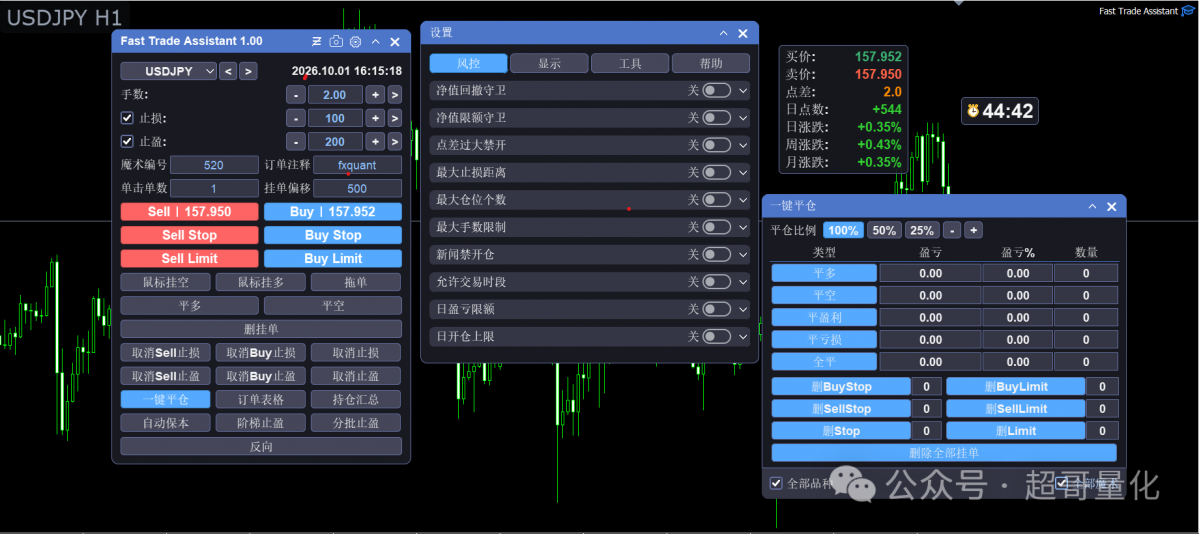Open 止损 presets arrow next to 100
1199x534 pixels.
point(395,118)
